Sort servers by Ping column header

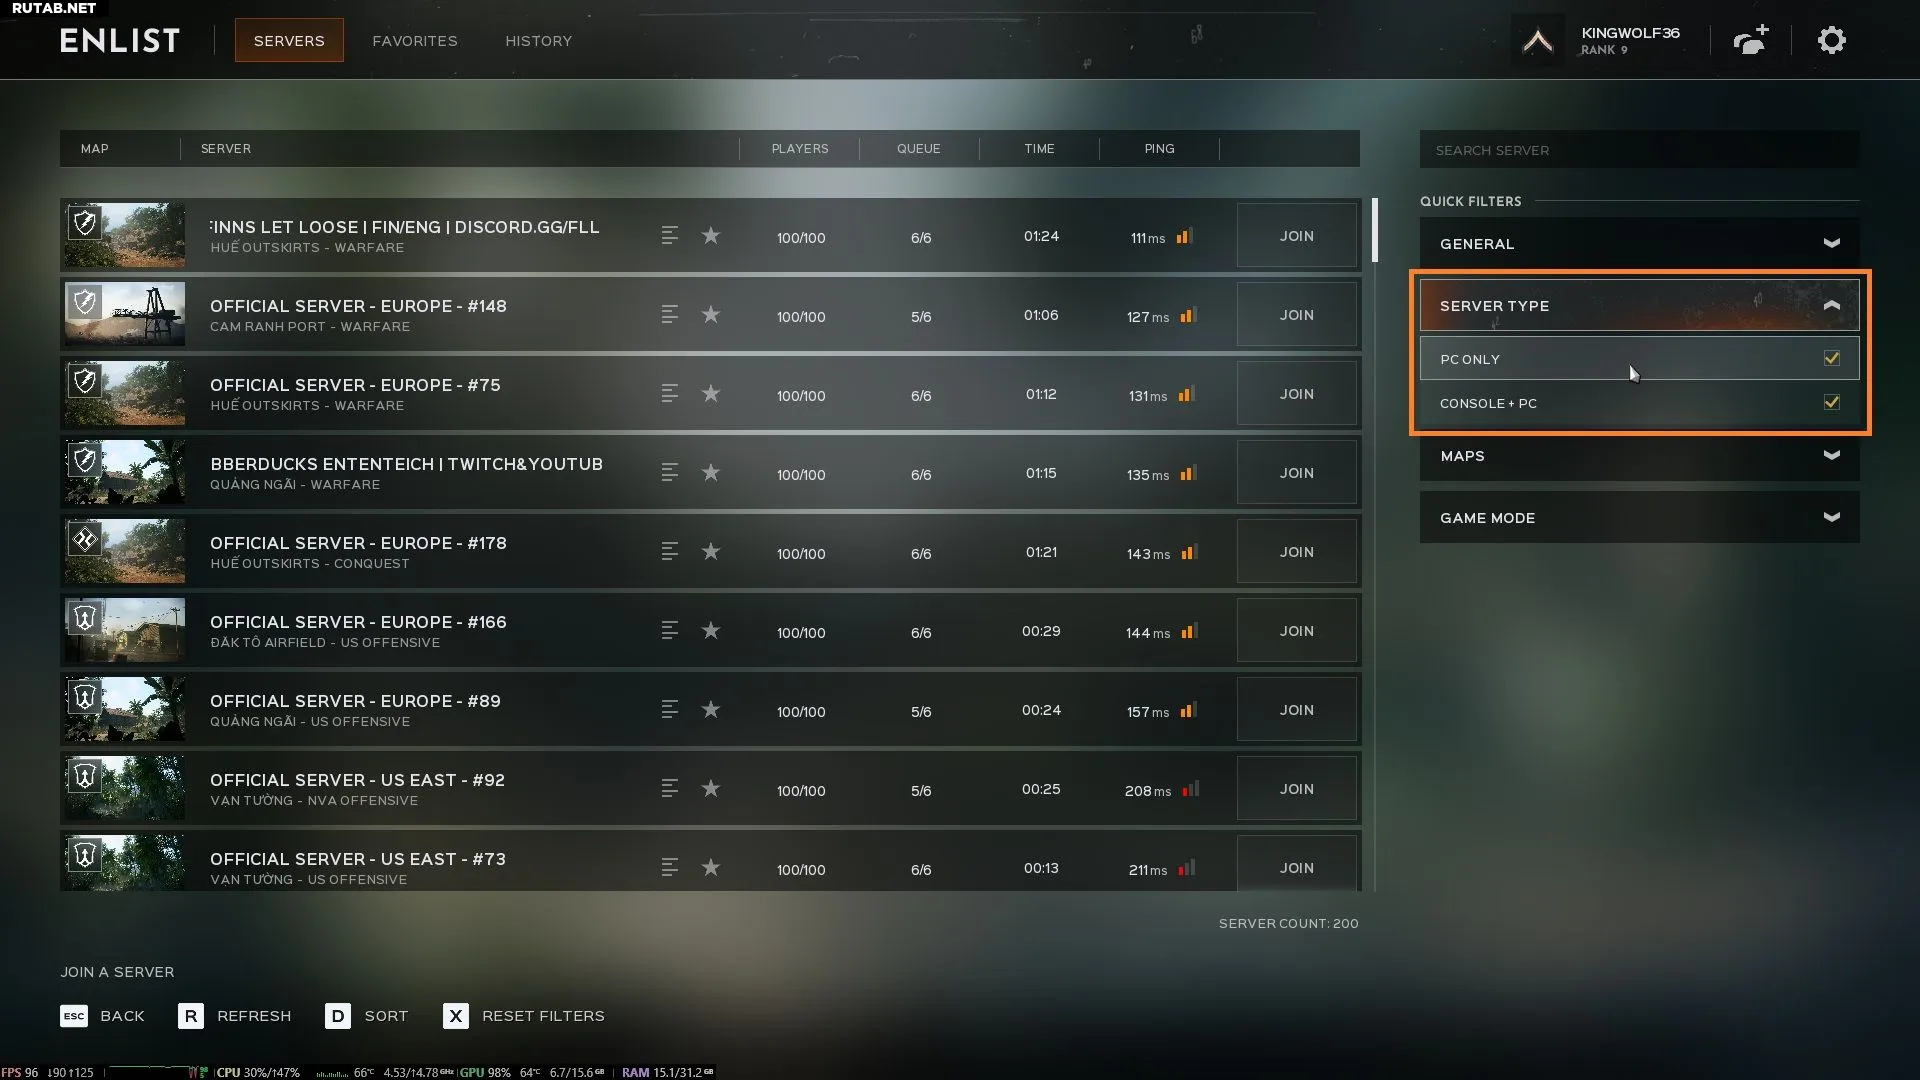pyautogui.click(x=1159, y=149)
